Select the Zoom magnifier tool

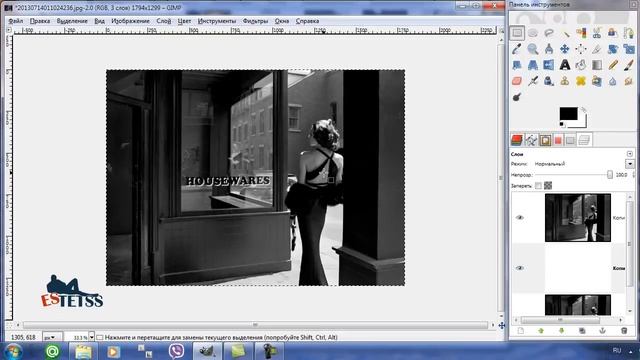coord(533,49)
